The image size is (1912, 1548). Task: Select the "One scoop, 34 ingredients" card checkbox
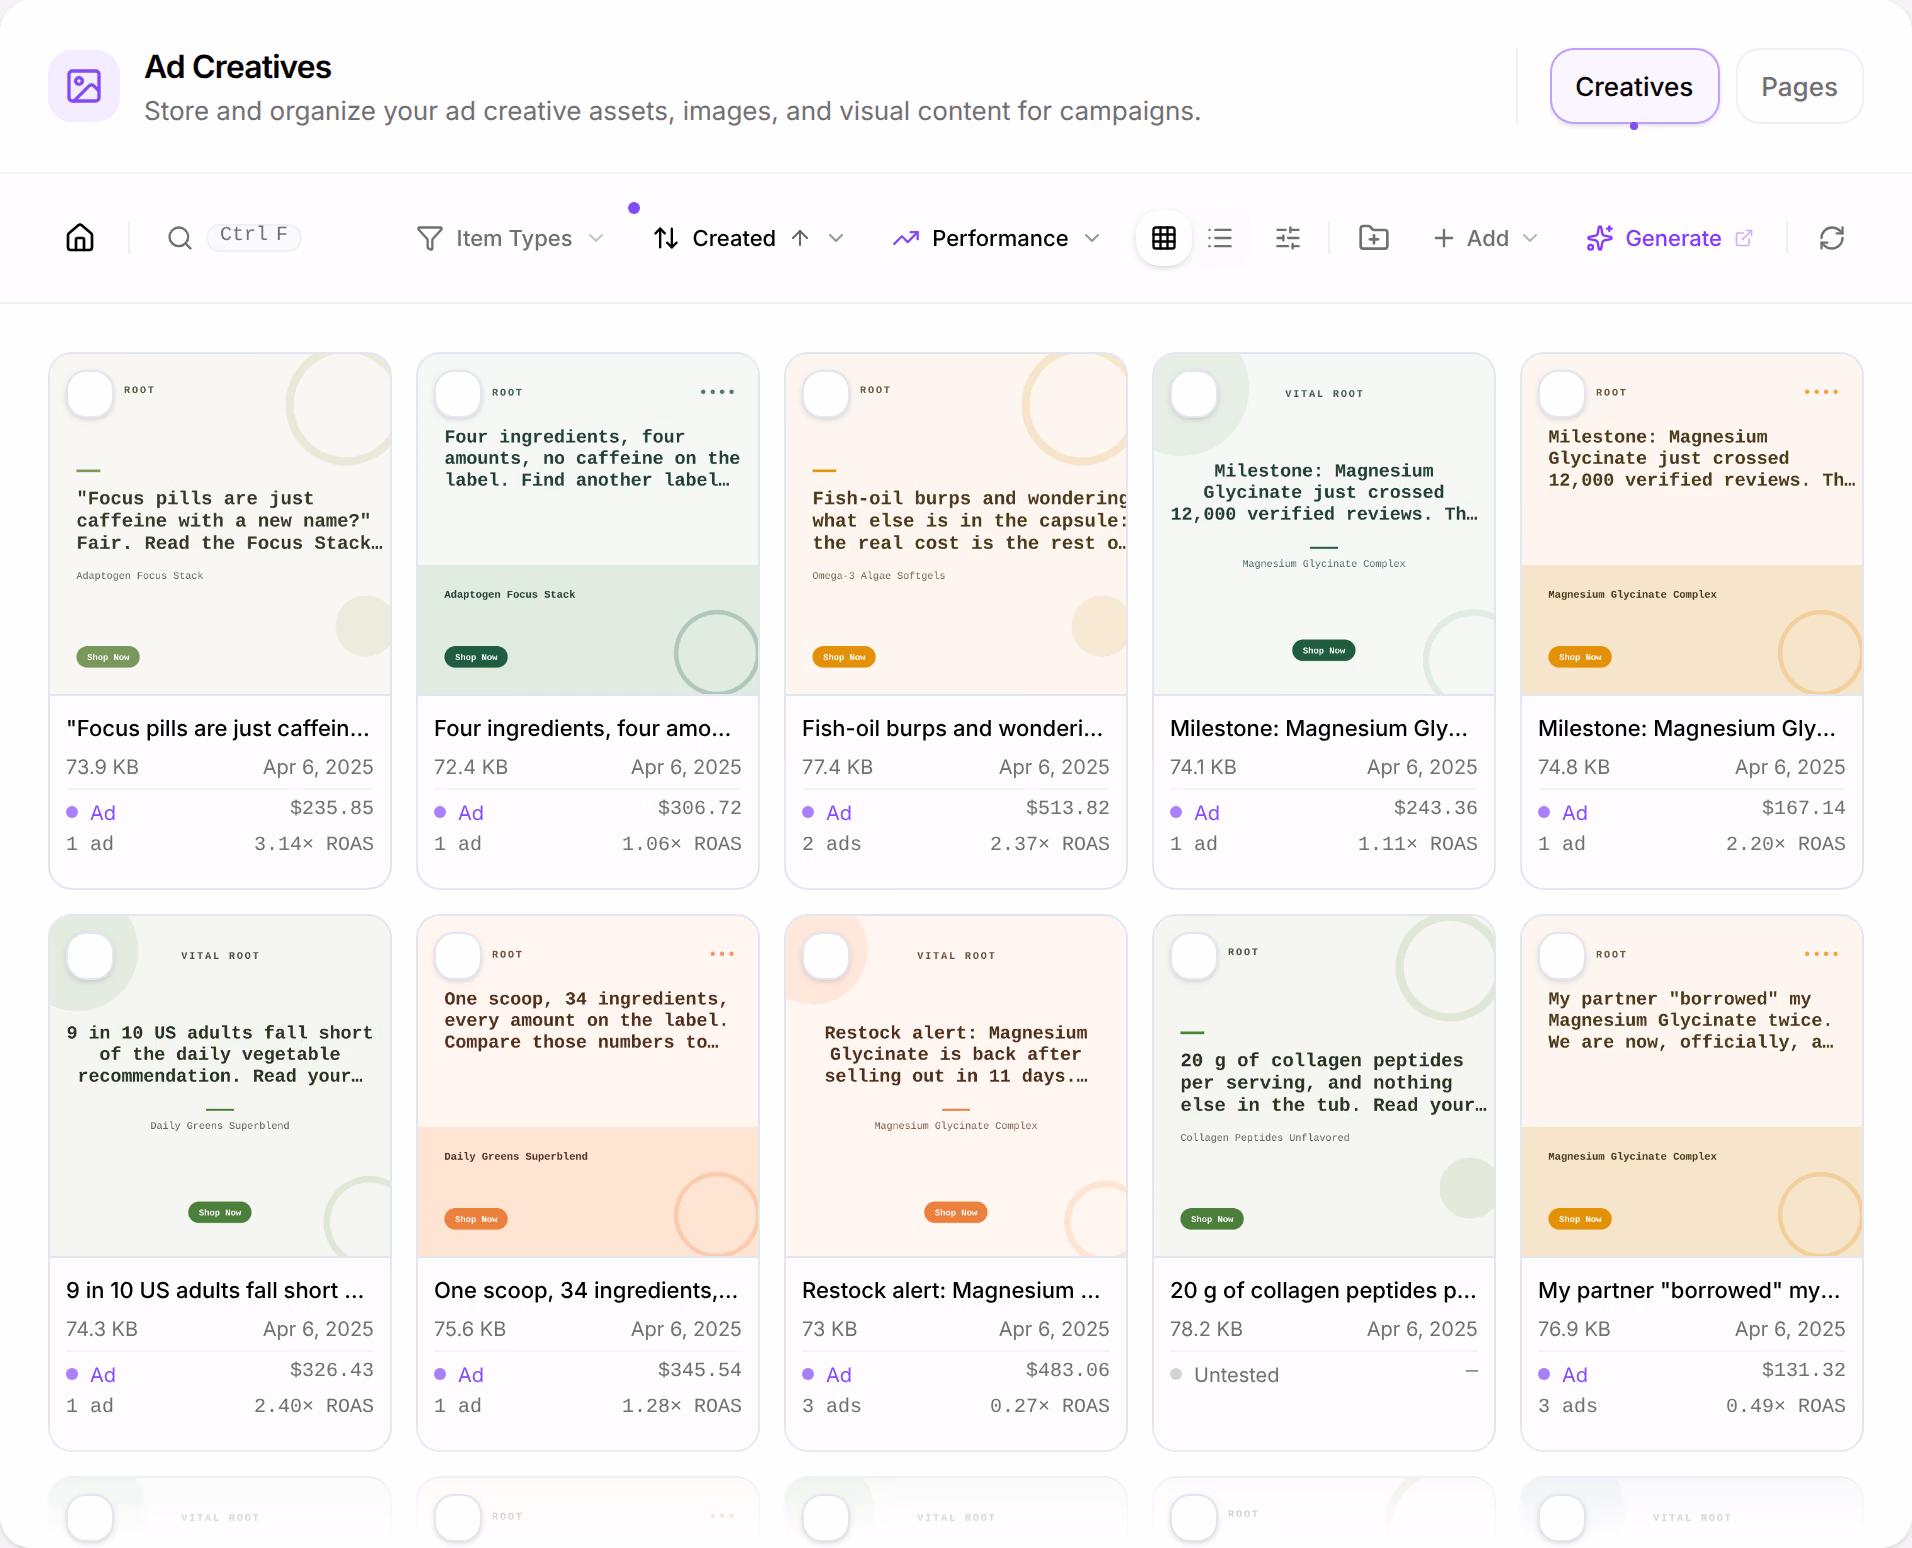[458, 956]
